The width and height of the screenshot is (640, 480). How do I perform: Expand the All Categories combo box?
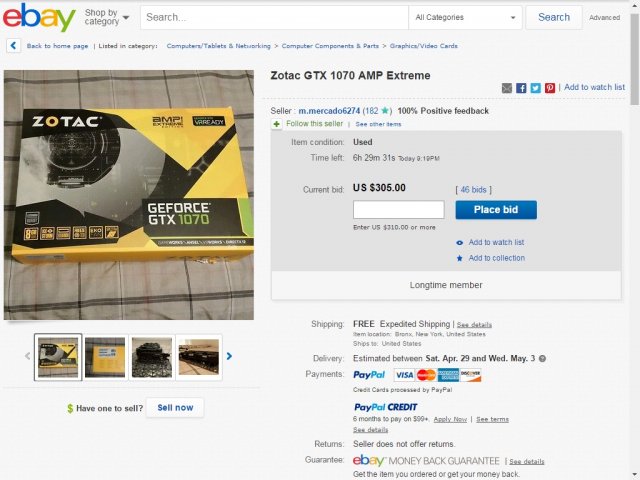coord(465,18)
